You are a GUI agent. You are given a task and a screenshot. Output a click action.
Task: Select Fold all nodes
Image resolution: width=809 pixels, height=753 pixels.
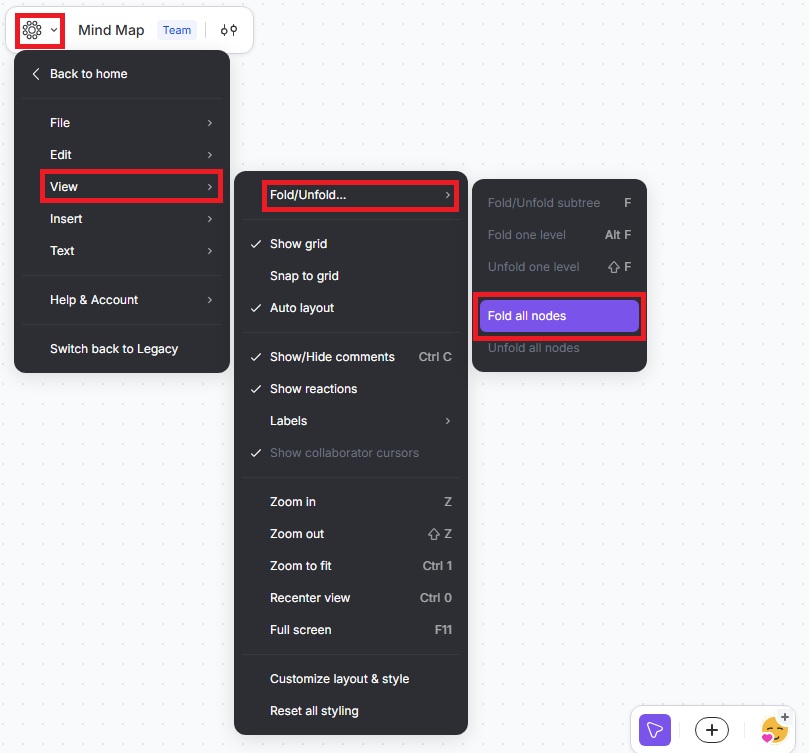click(x=558, y=316)
